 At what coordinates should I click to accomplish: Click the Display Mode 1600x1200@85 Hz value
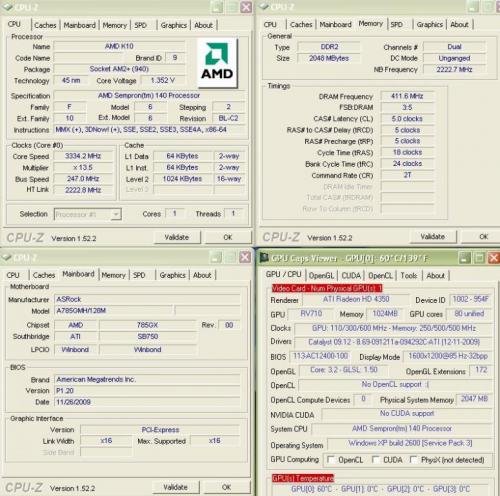click(448, 356)
